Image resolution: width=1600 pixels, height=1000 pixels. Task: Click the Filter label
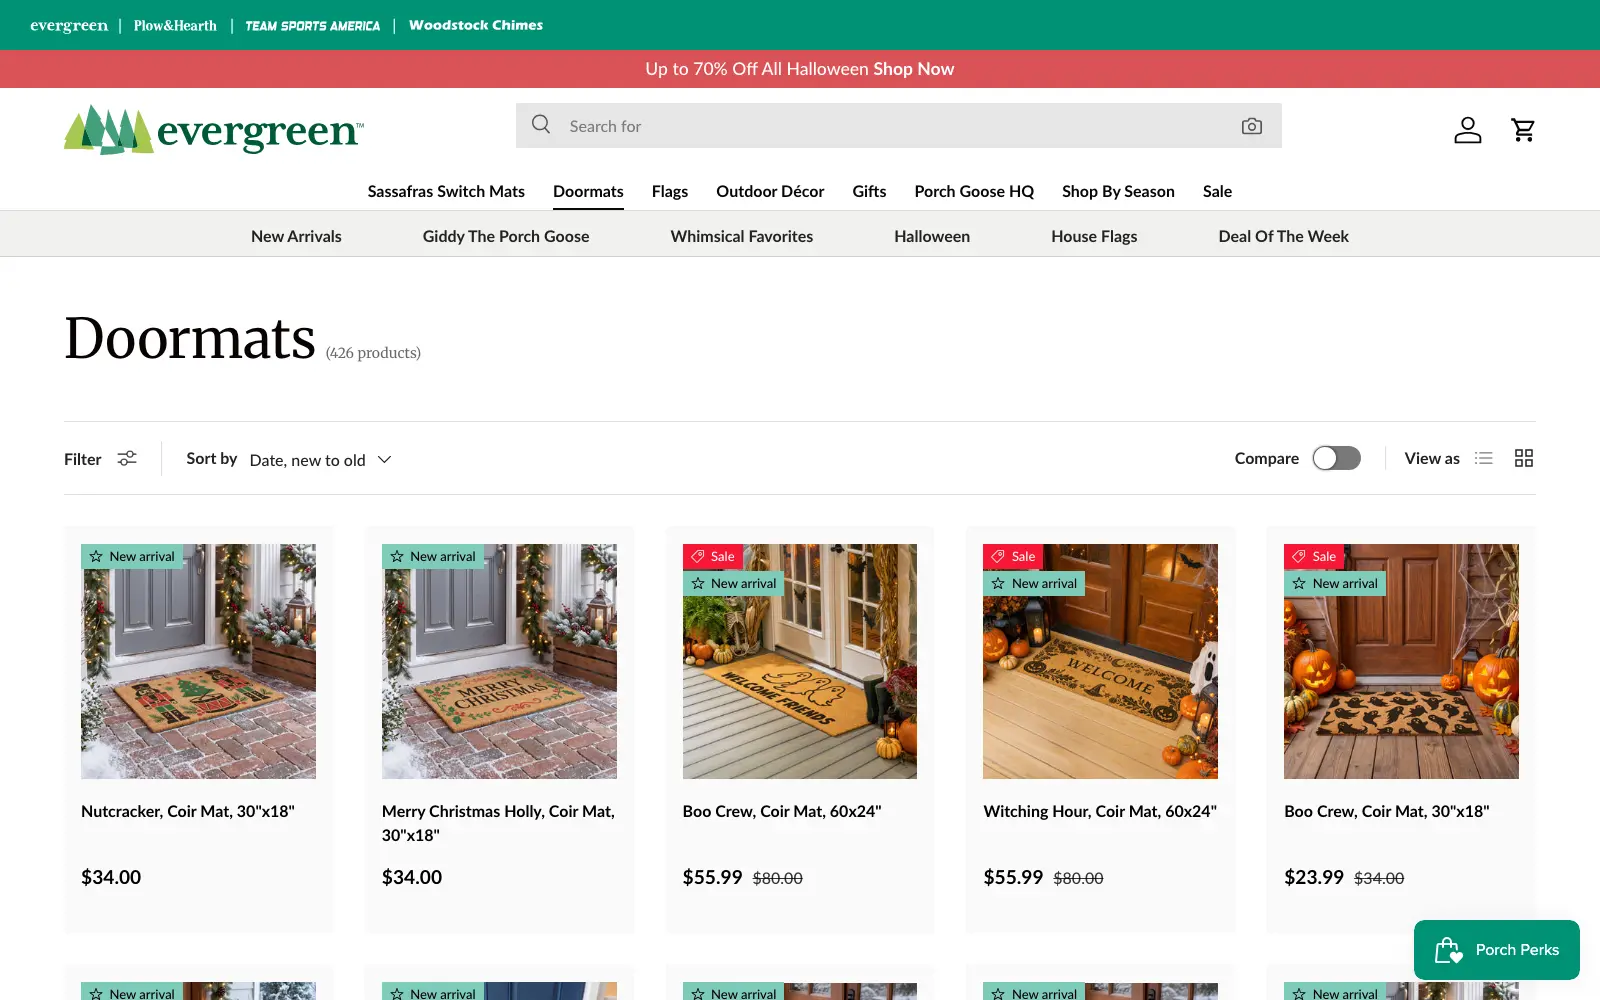coord(83,459)
